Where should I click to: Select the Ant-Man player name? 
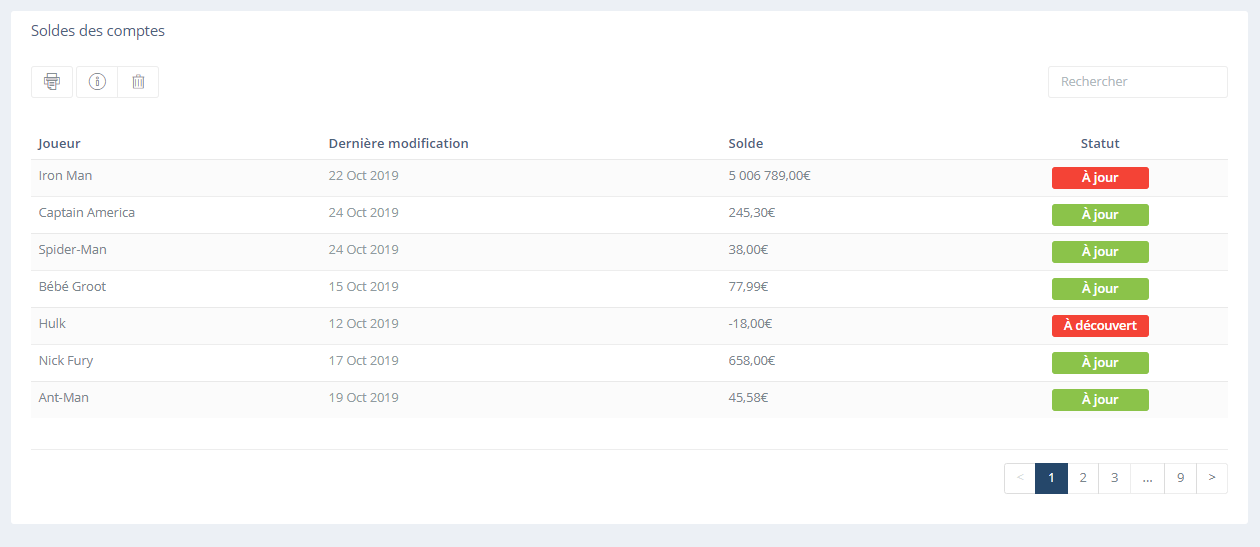coord(64,398)
